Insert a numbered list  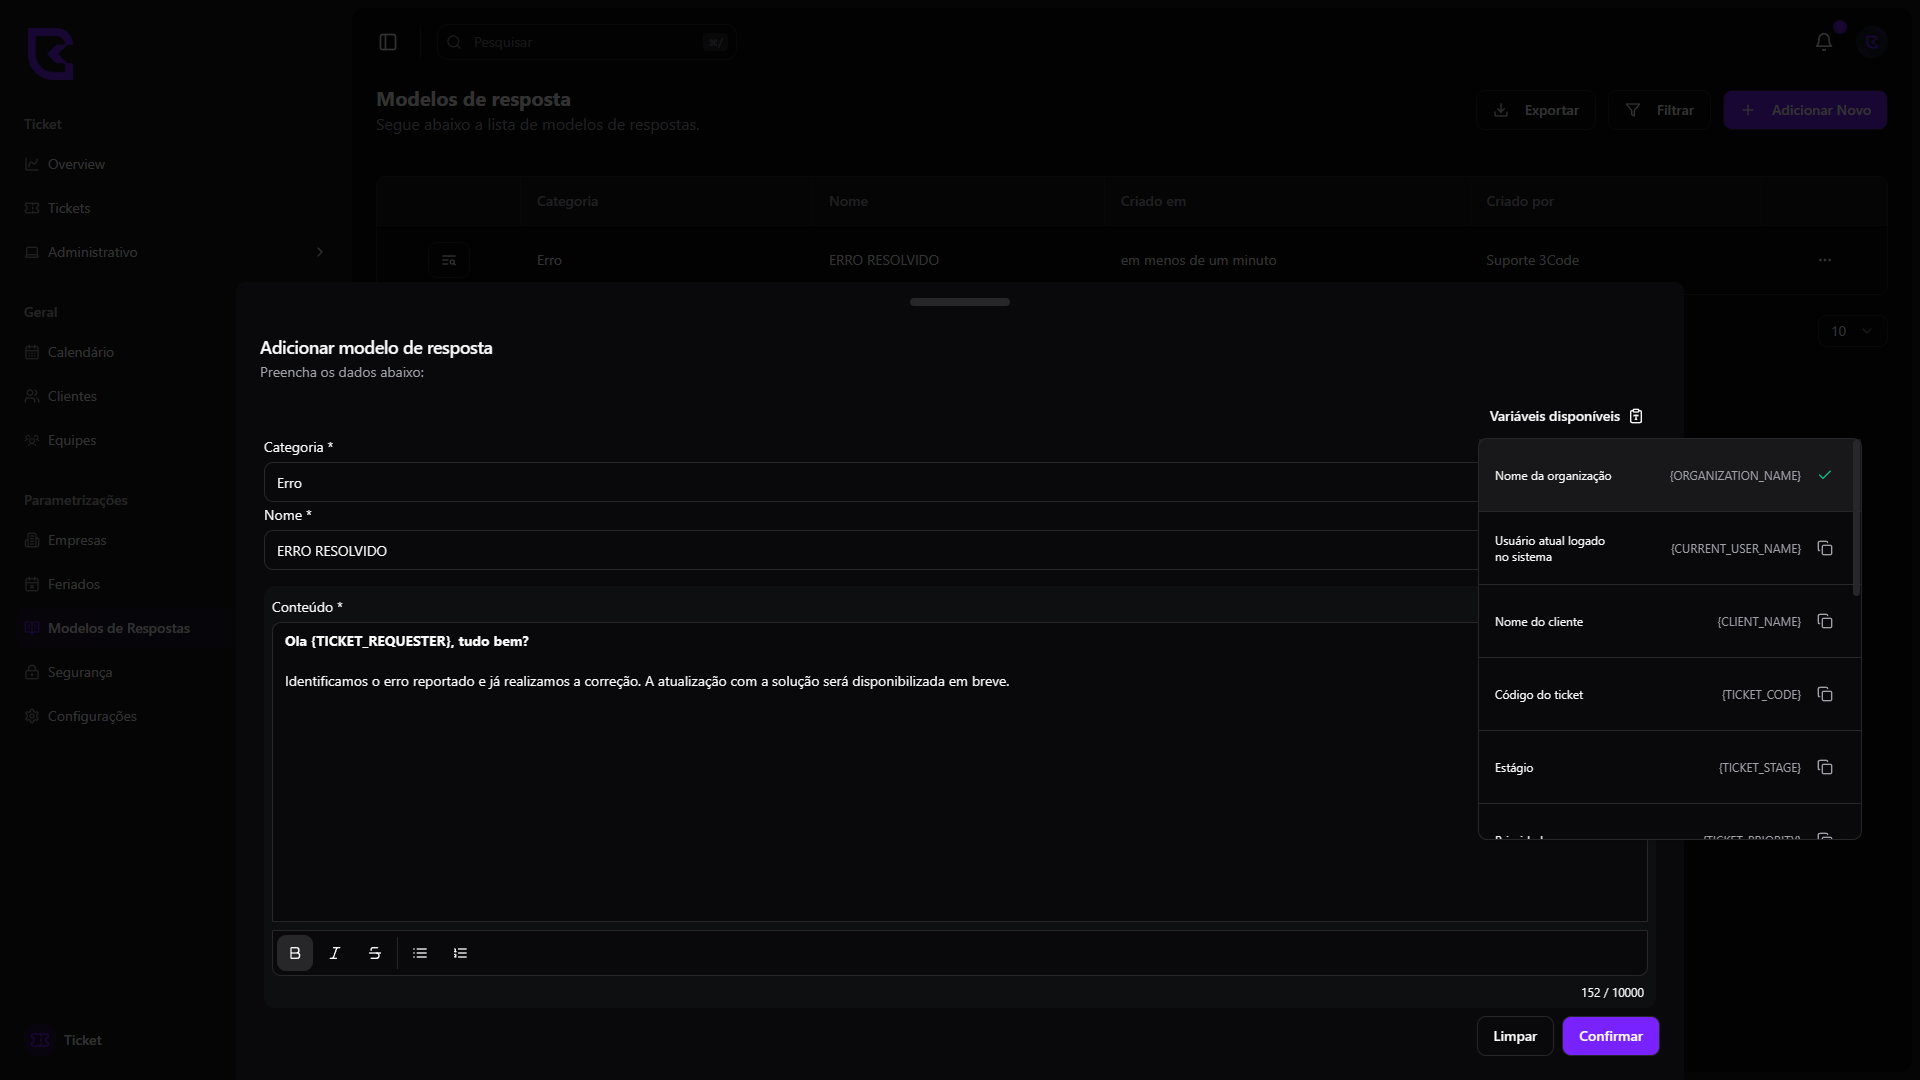(460, 954)
